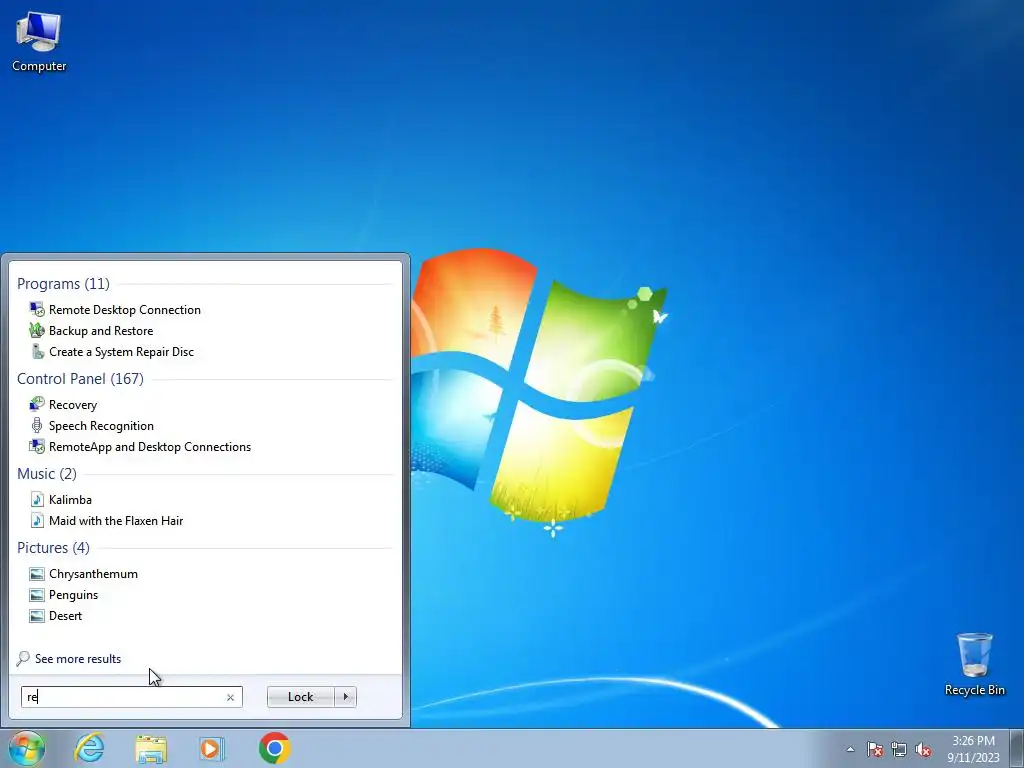Click the Action Center flag tray icon

[x=874, y=749]
